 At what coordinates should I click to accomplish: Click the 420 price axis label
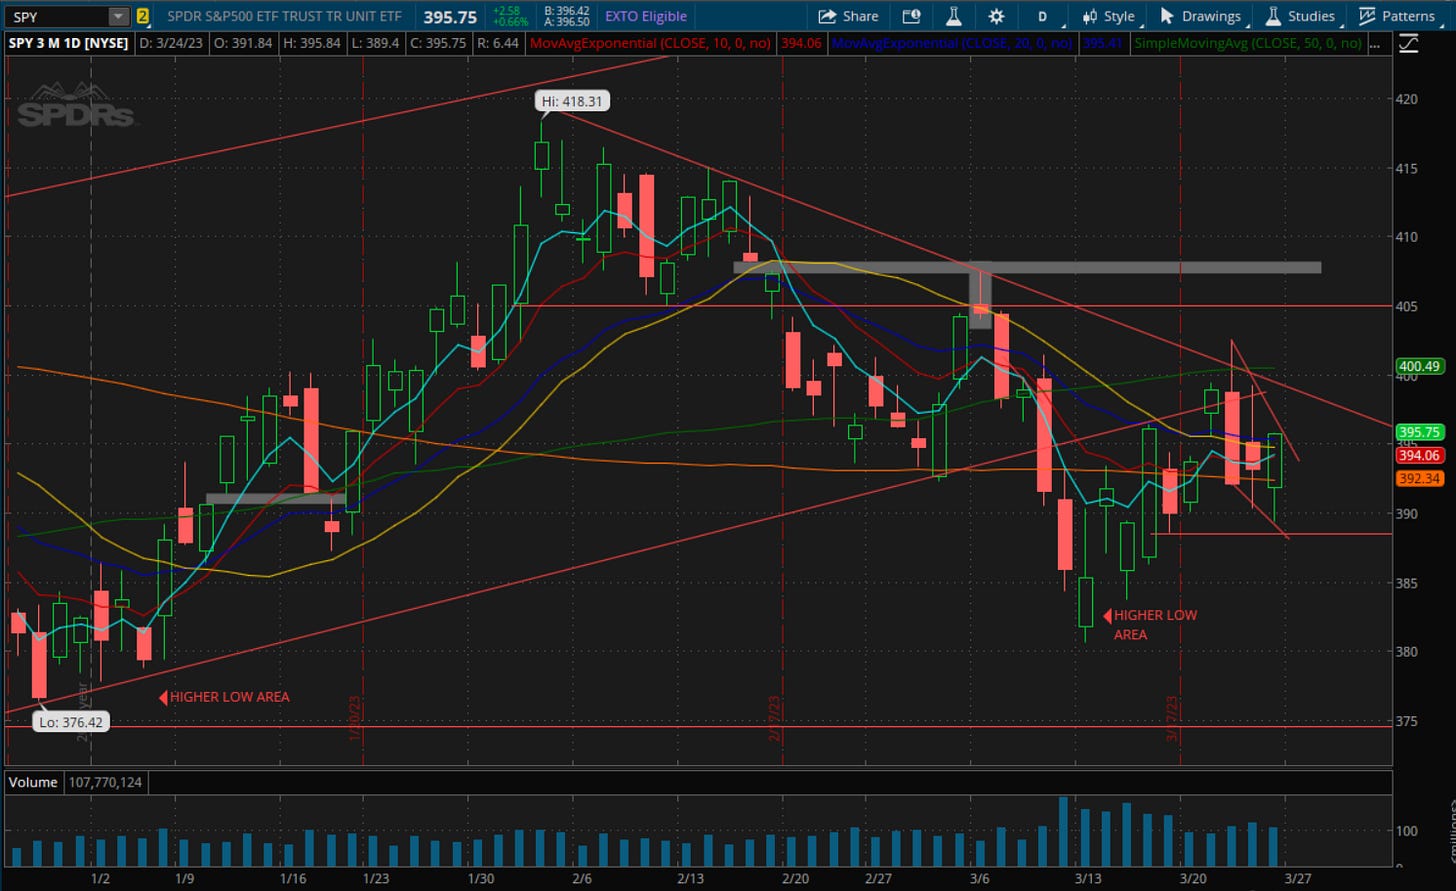pos(1407,99)
